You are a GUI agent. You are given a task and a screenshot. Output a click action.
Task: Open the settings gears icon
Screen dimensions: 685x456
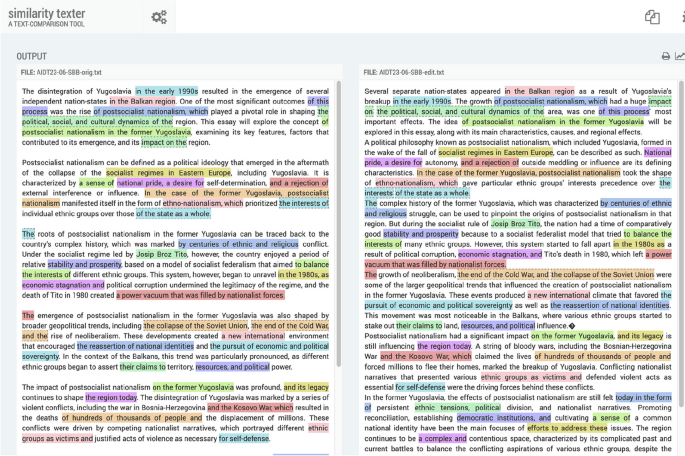click(158, 17)
